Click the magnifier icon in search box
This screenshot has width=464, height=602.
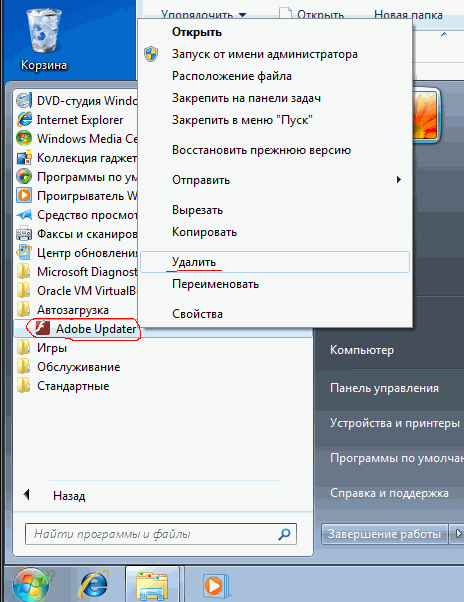(x=284, y=534)
